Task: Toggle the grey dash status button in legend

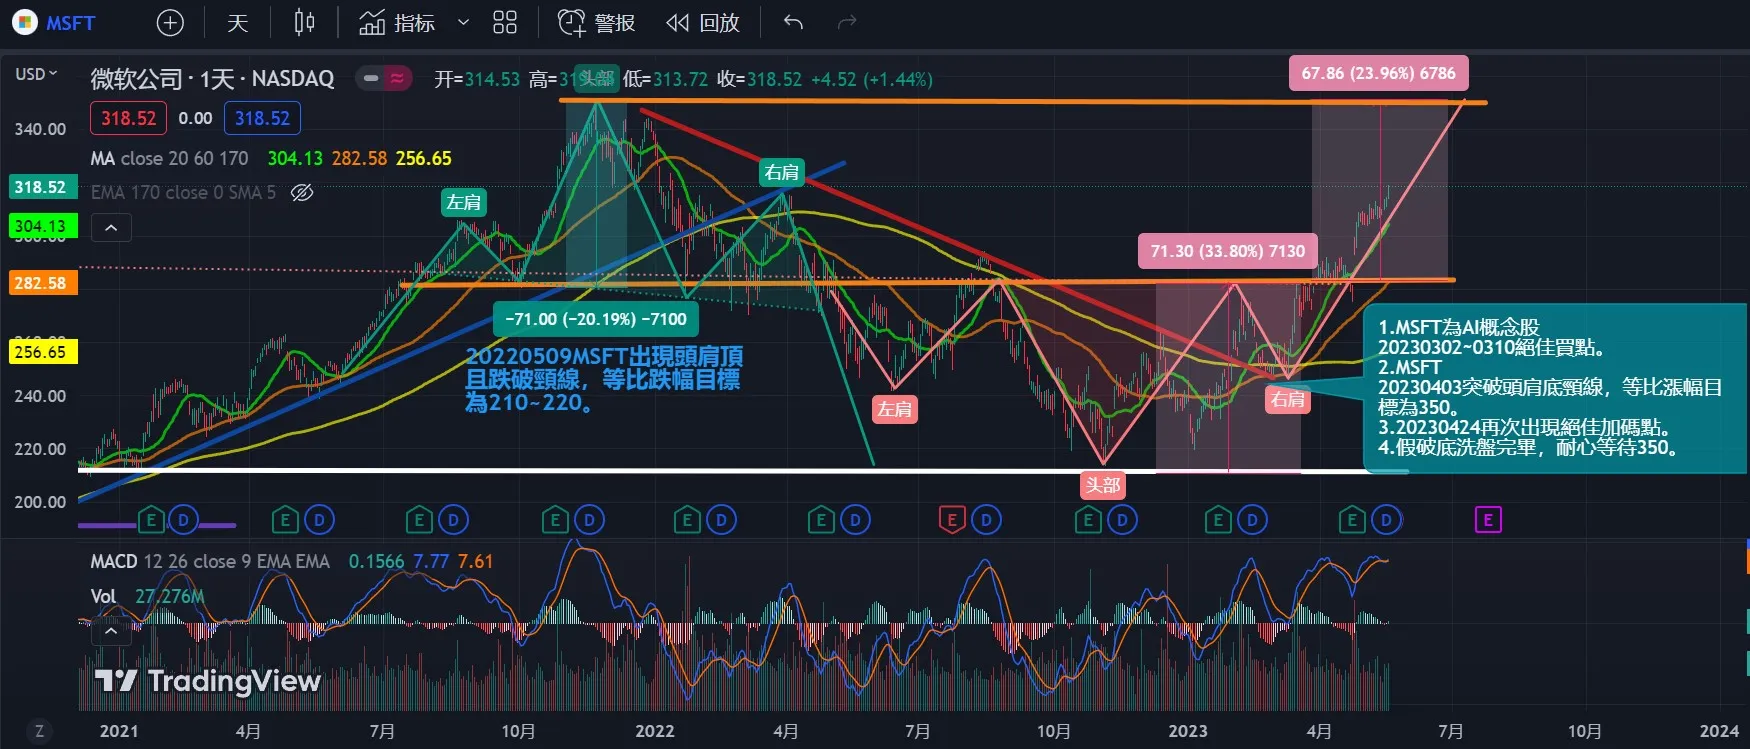Action: pos(371,78)
